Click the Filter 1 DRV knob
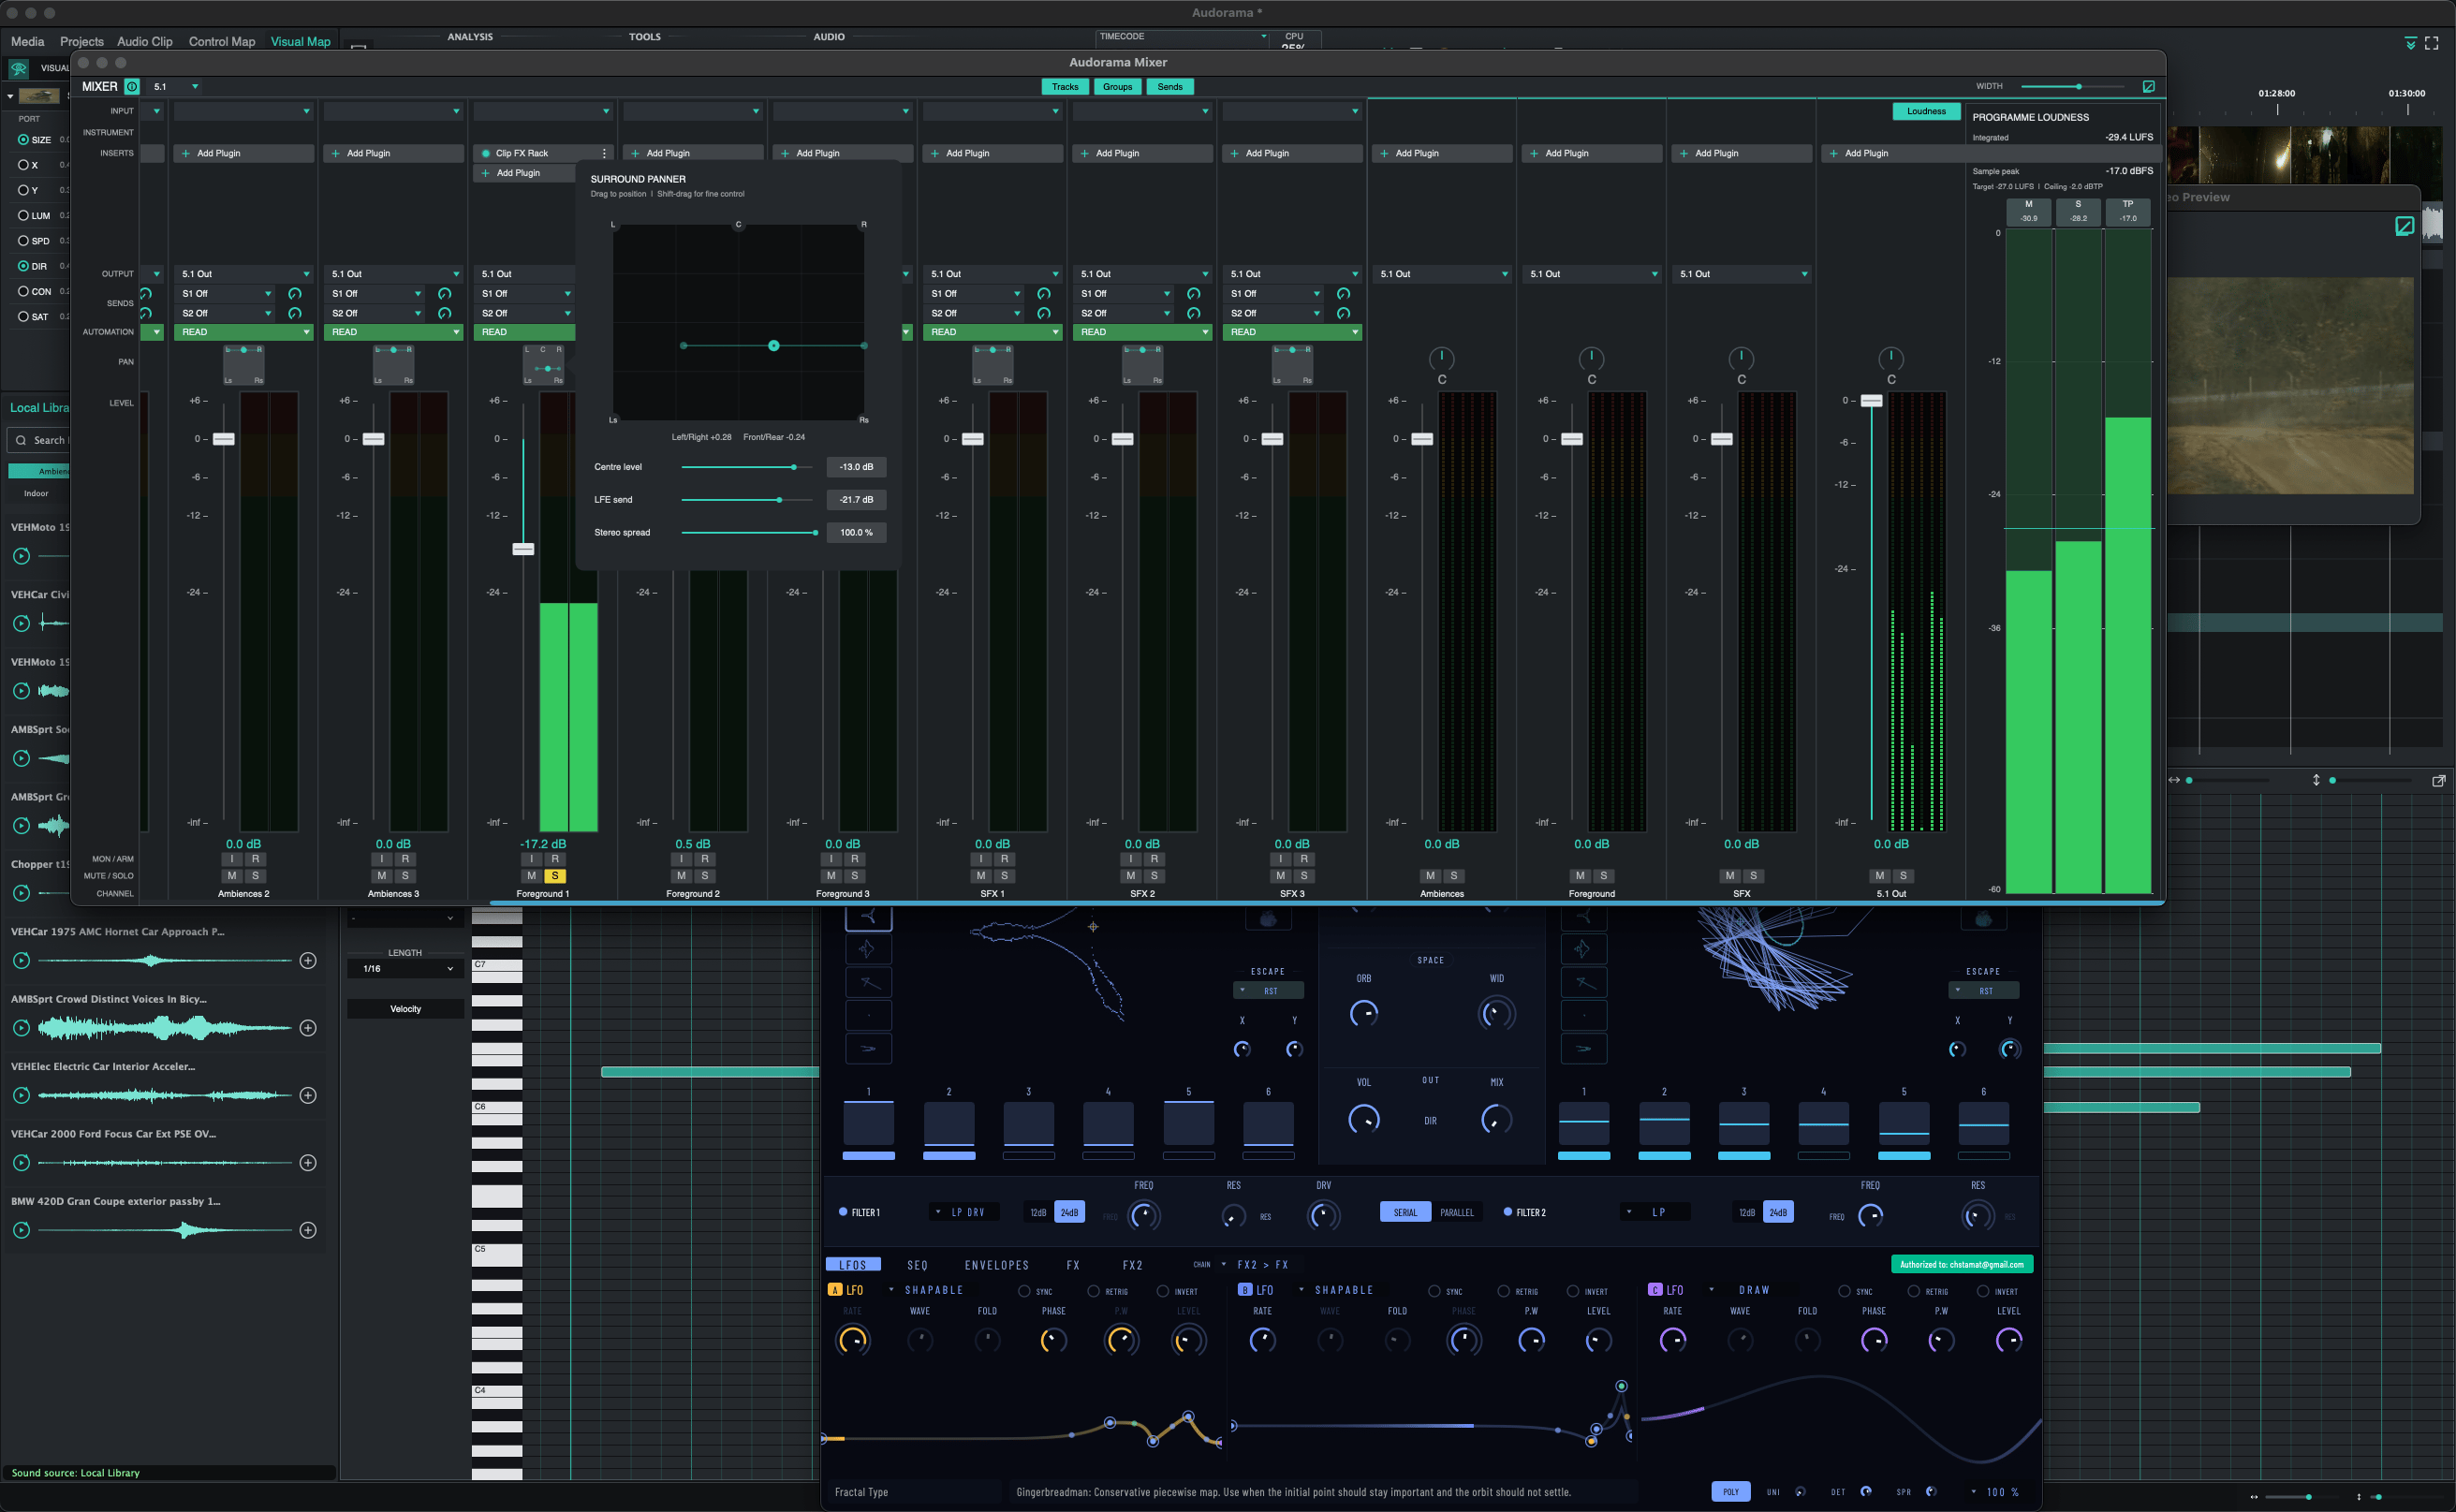Screen dimensions: 2456x1512 coord(1323,1215)
